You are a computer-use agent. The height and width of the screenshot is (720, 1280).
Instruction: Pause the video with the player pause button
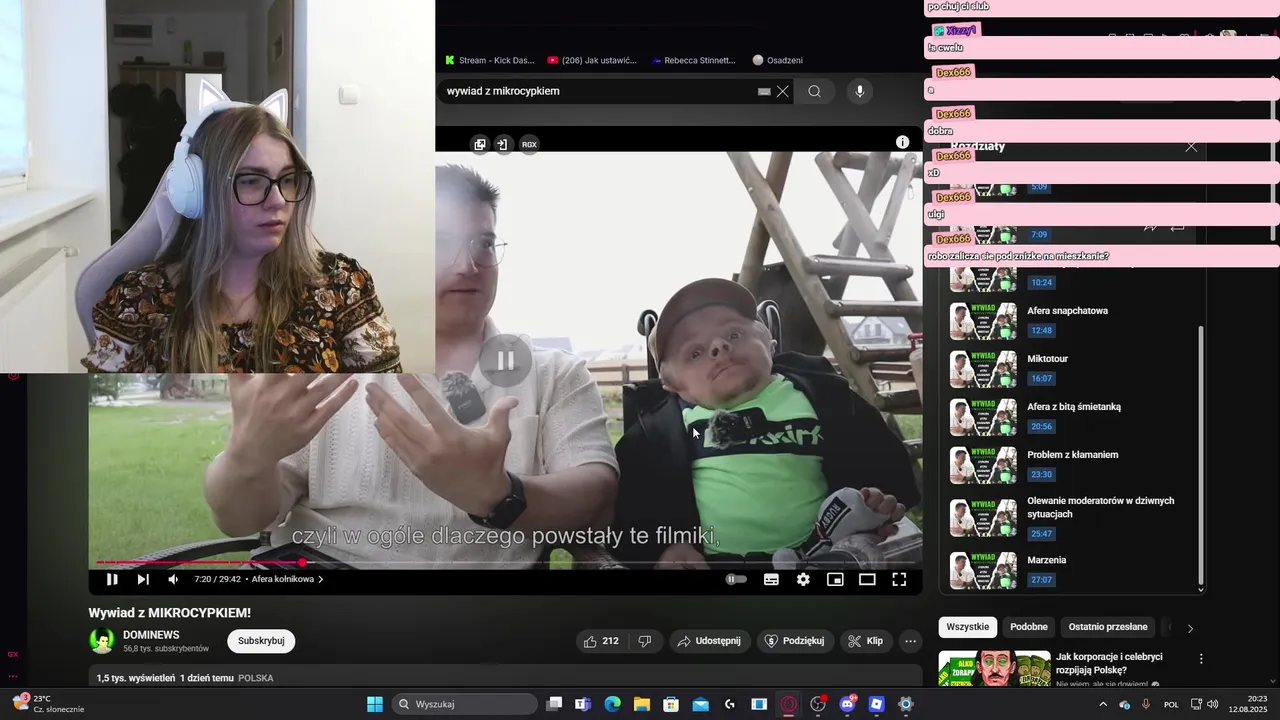pyautogui.click(x=112, y=579)
